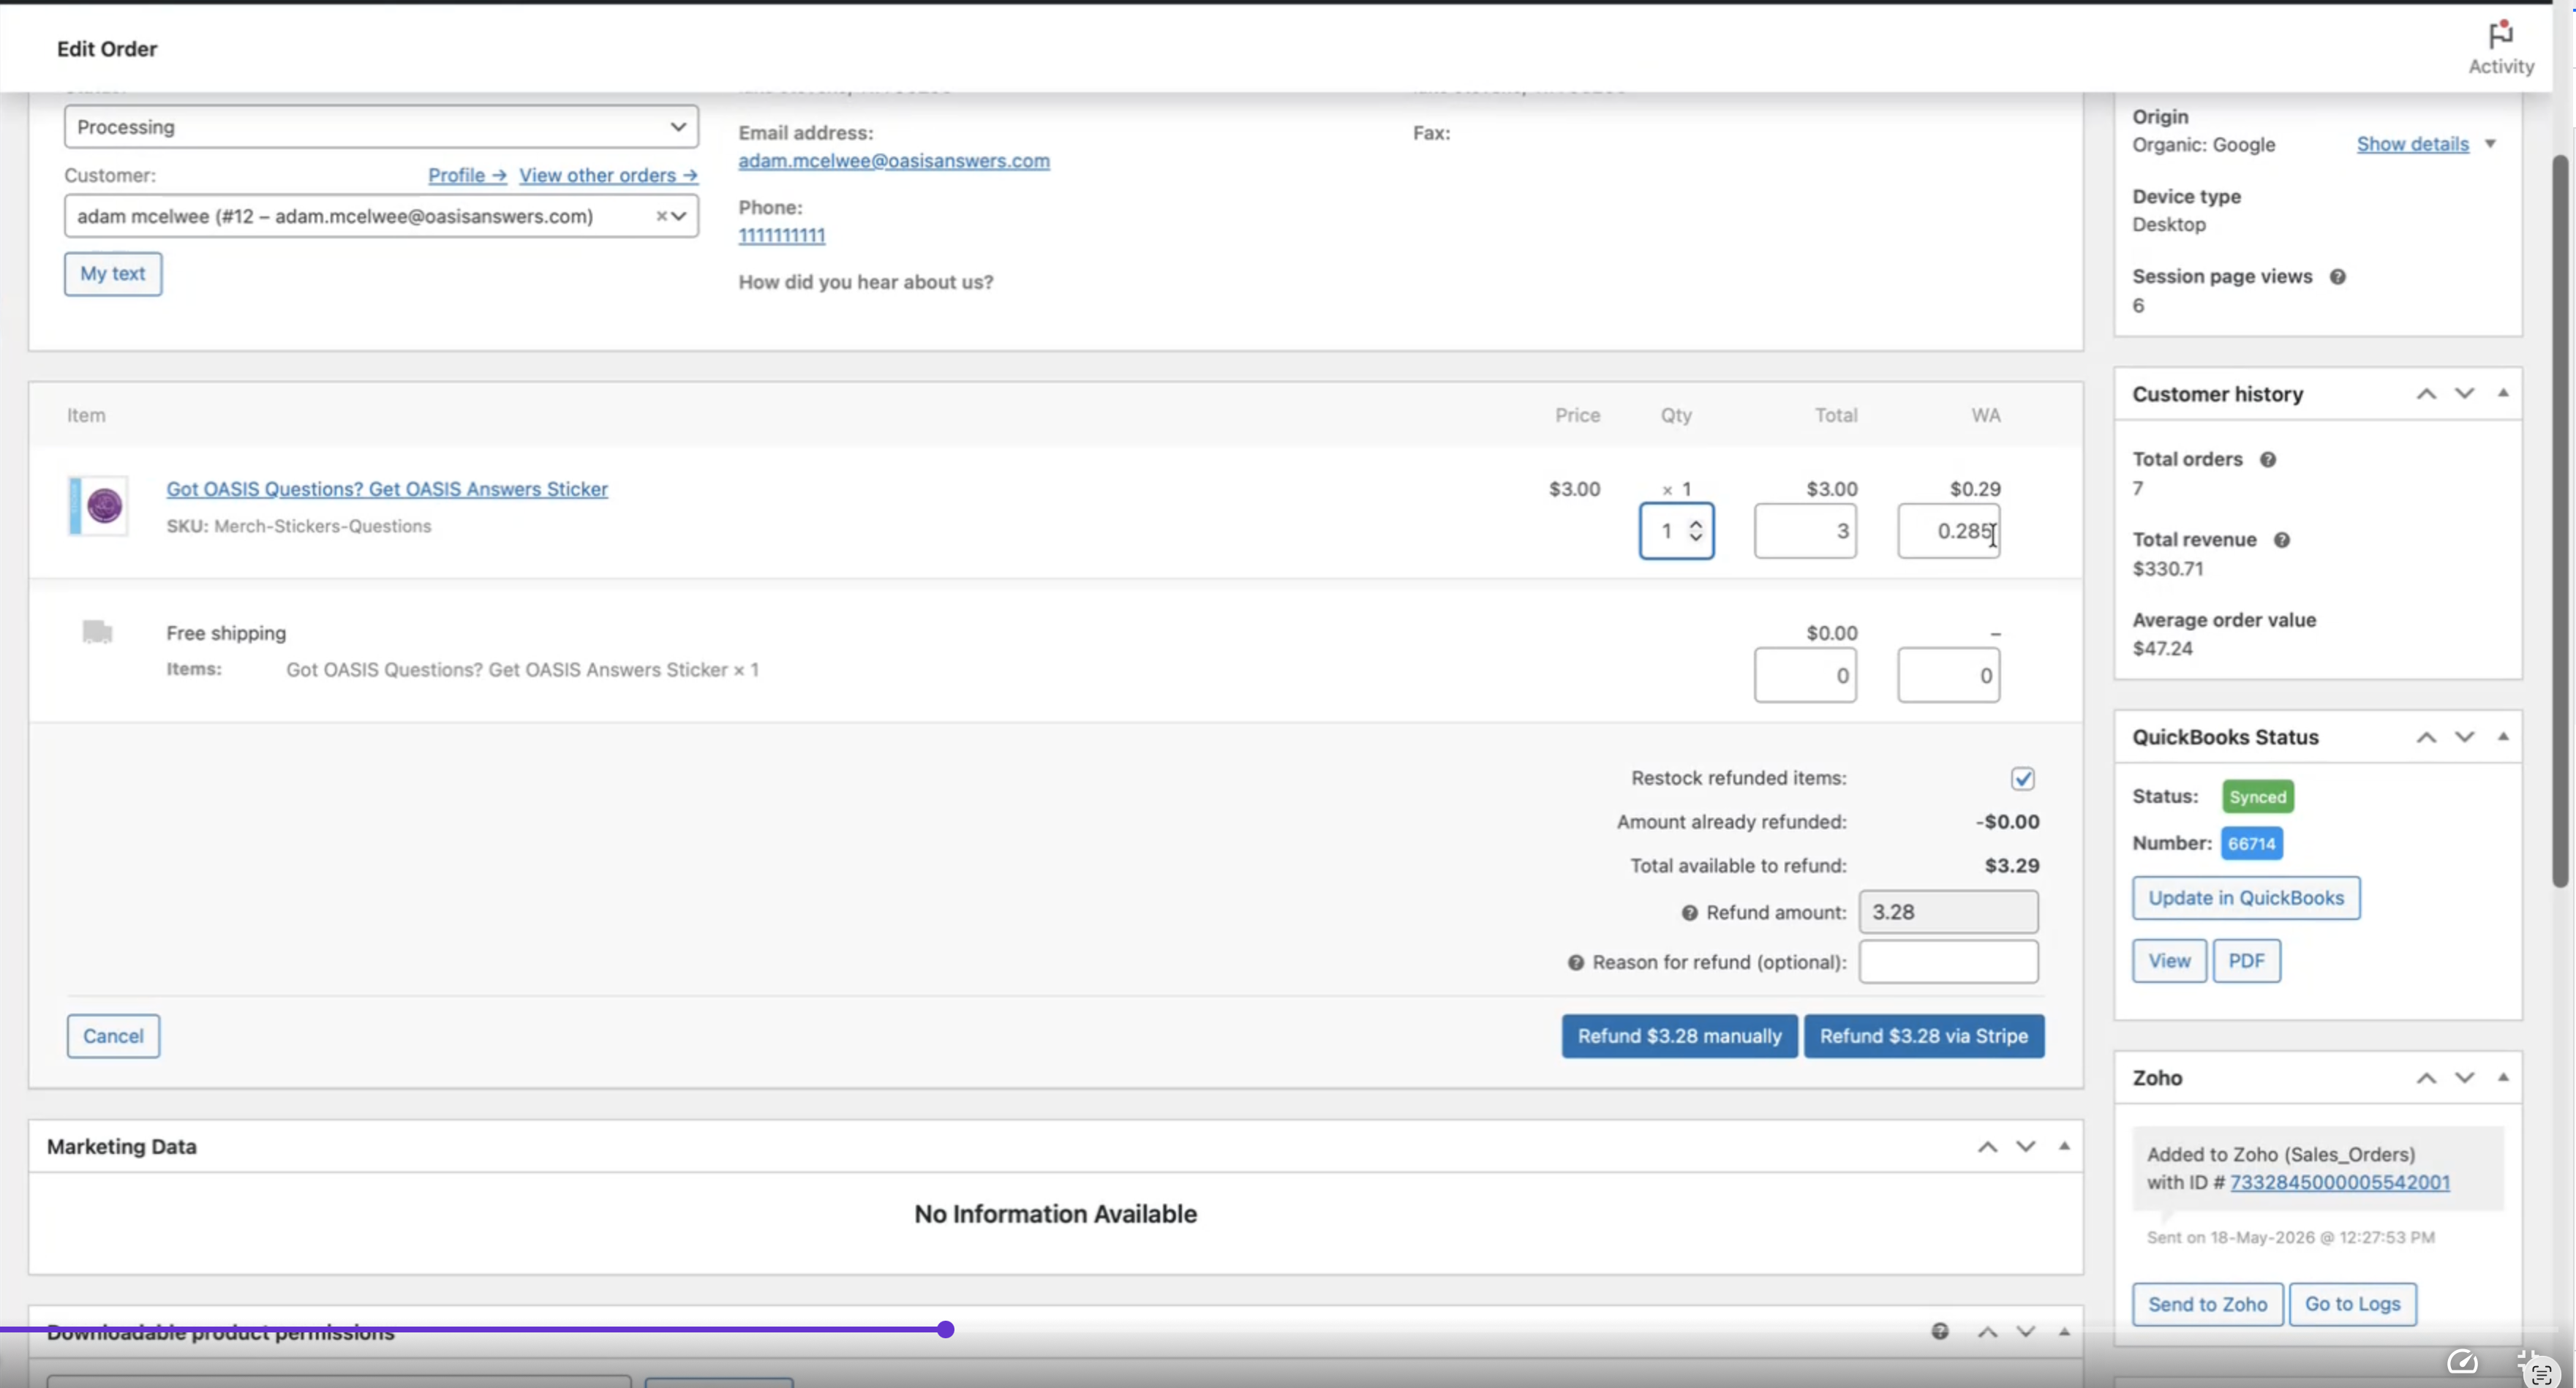Click the Downloadable product permissions help icon
The height and width of the screenshot is (1388, 2576).
click(x=1939, y=1331)
